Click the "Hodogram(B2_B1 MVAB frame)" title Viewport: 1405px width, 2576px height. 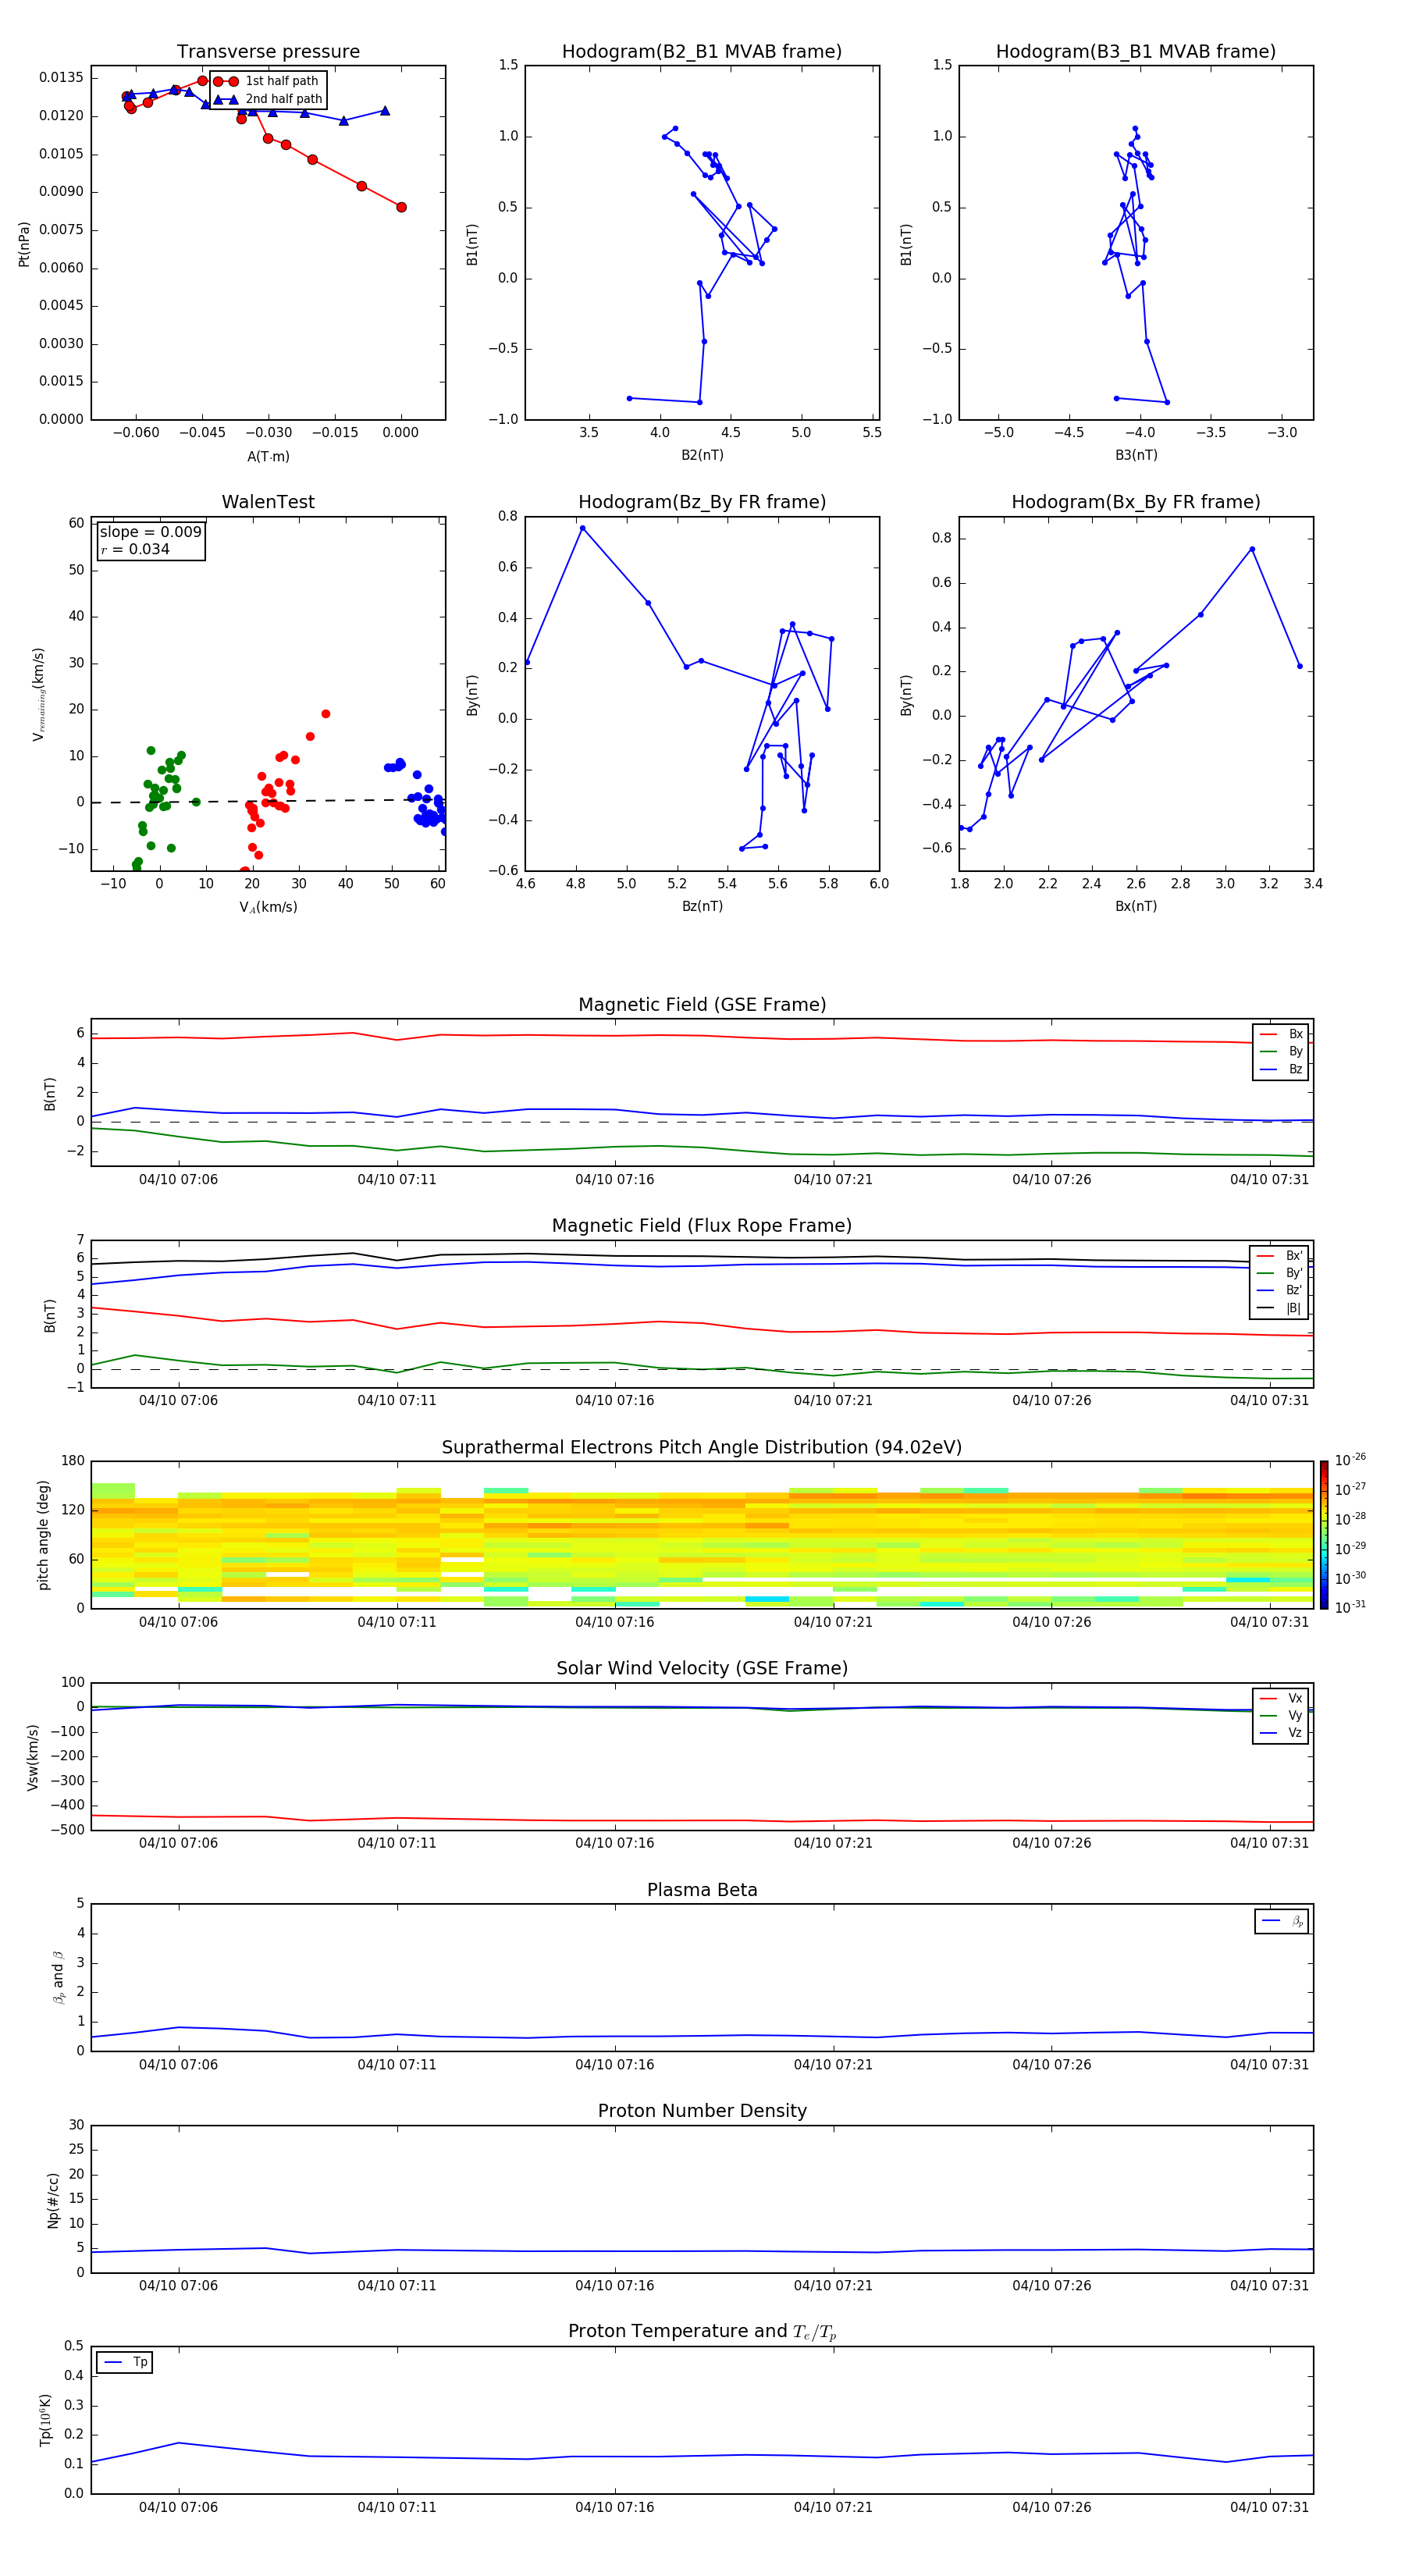click(702, 51)
